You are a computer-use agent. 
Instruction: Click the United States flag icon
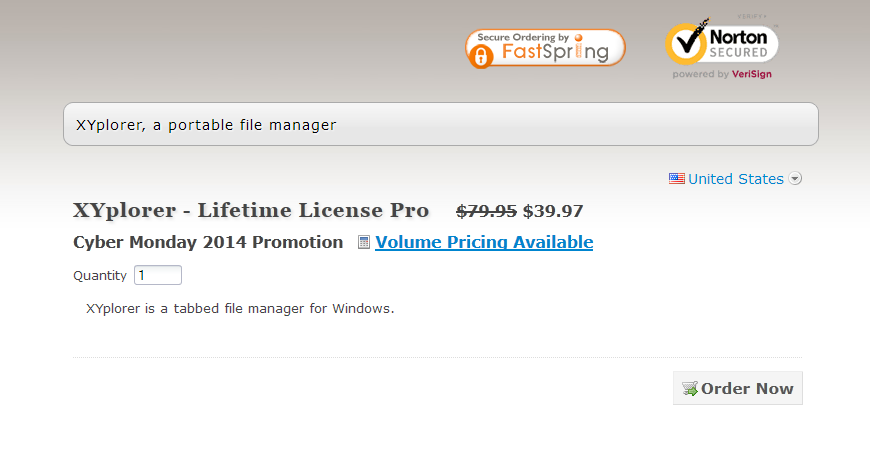[x=677, y=179]
